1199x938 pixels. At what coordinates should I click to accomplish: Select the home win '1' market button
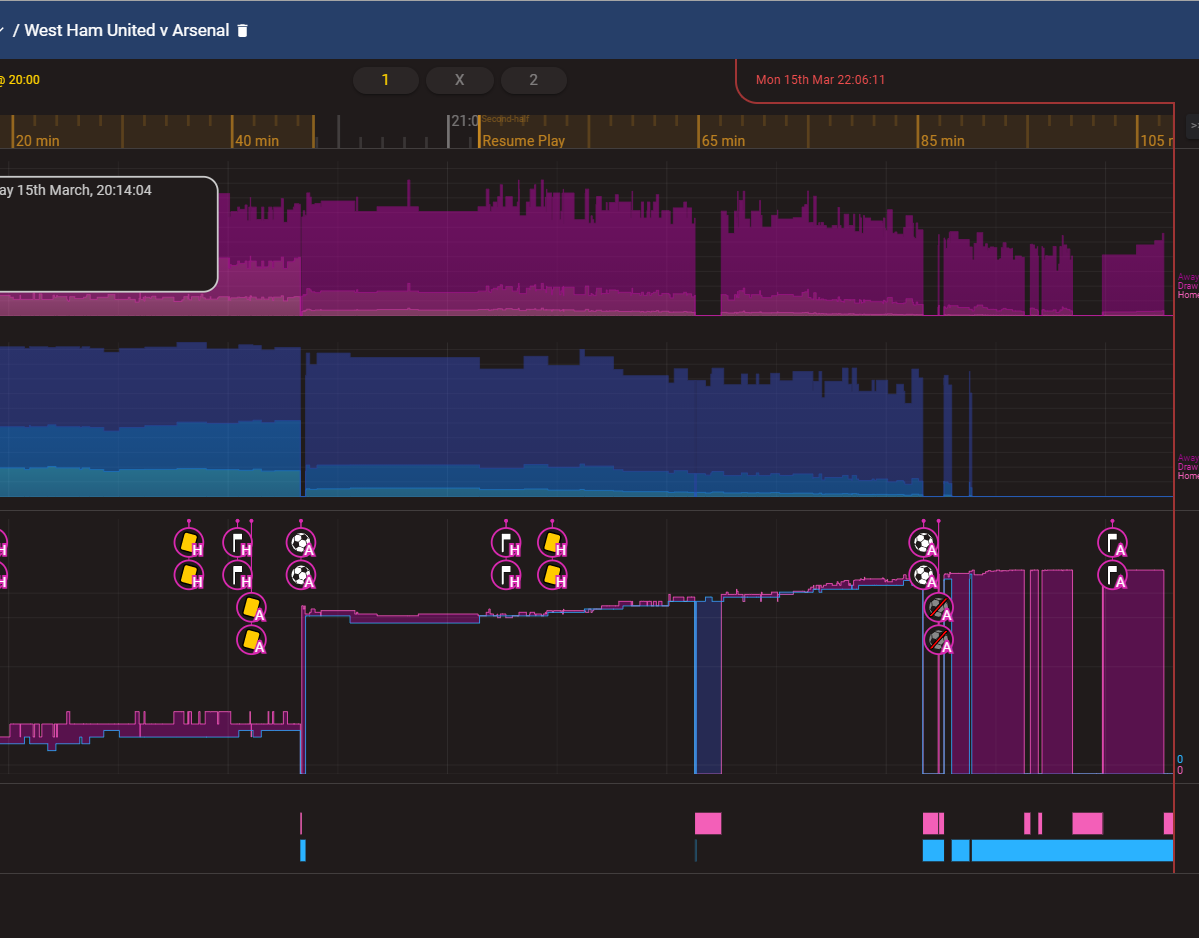click(385, 80)
